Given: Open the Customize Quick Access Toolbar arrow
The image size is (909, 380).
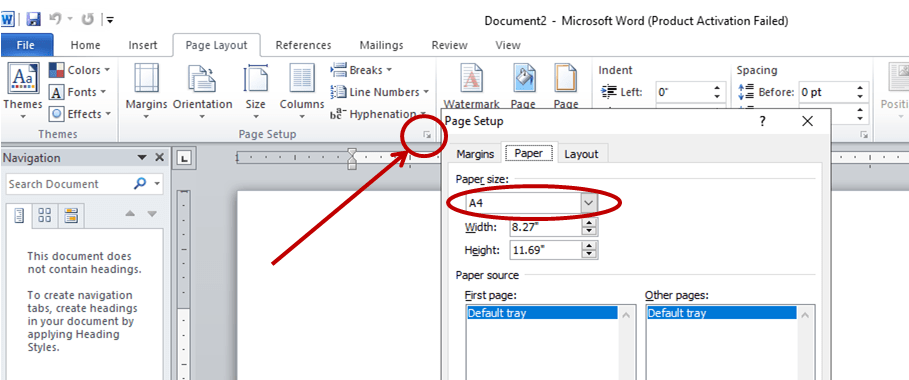Looking at the screenshot, I should (x=110, y=20).
